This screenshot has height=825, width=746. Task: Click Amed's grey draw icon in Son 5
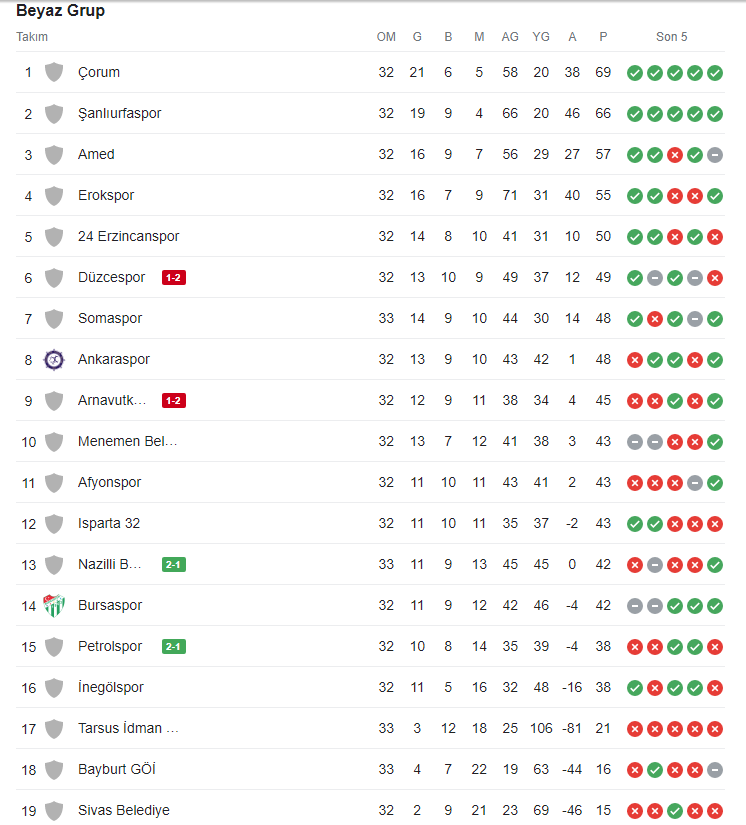[715, 155]
